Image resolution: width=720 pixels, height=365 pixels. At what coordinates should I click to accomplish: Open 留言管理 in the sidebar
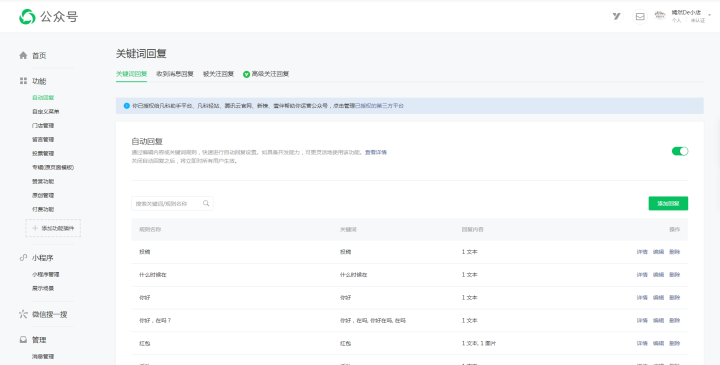[43, 139]
